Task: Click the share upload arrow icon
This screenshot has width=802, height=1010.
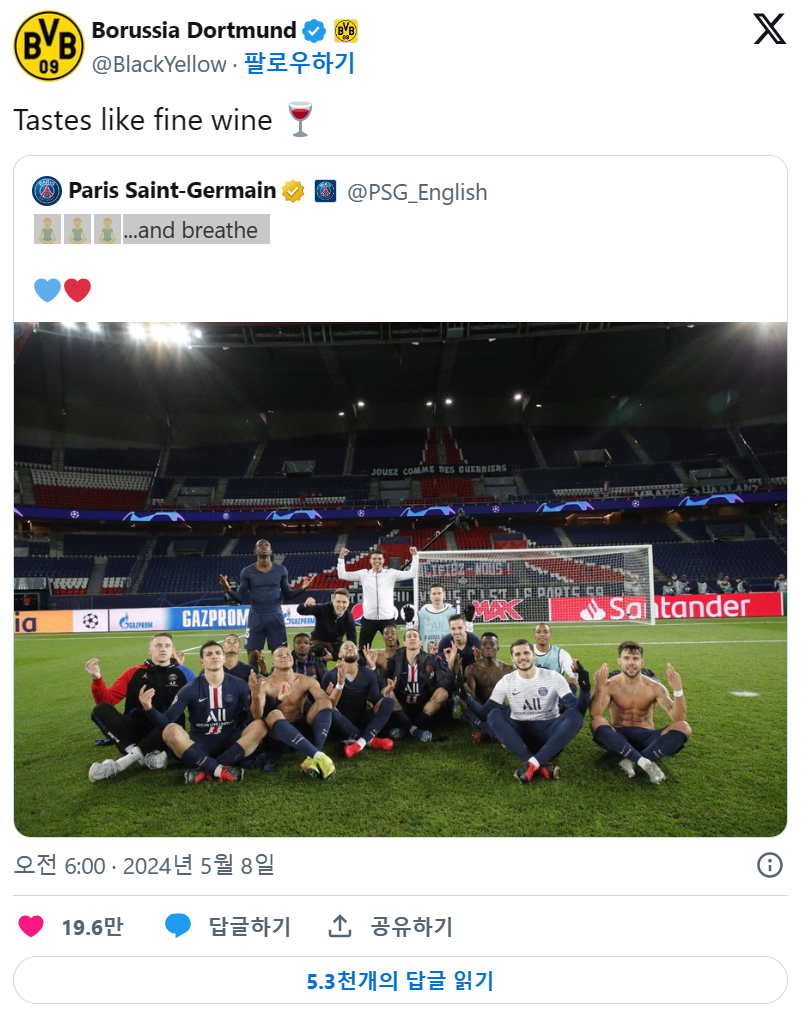Action: (340, 926)
